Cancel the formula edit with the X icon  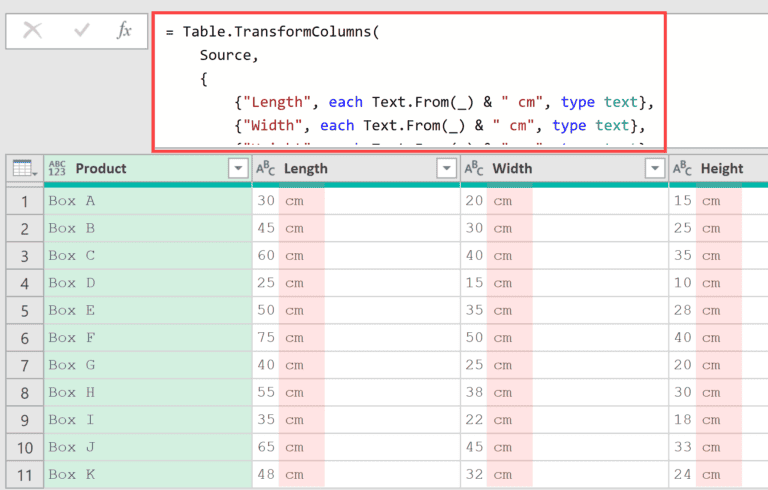pyautogui.click(x=32, y=31)
